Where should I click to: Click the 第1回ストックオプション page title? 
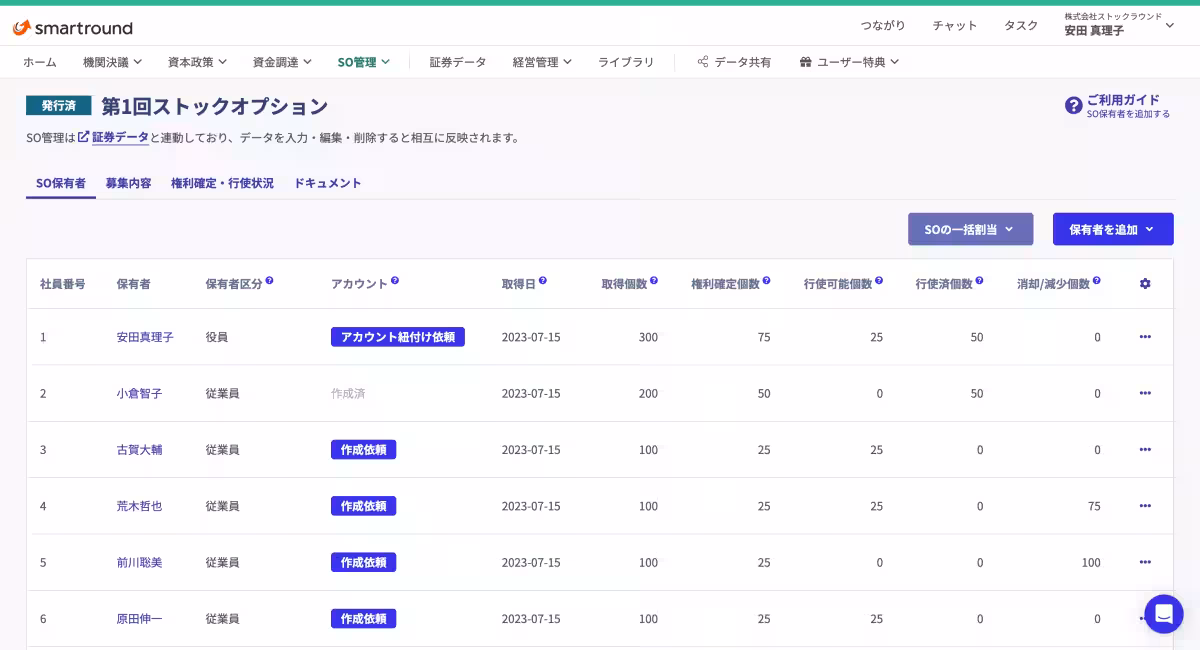214,106
